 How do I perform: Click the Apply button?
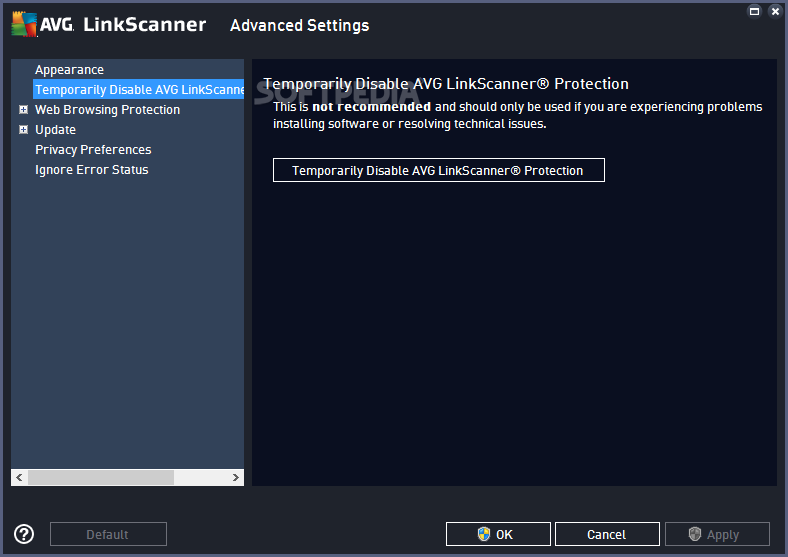(x=717, y=534)
